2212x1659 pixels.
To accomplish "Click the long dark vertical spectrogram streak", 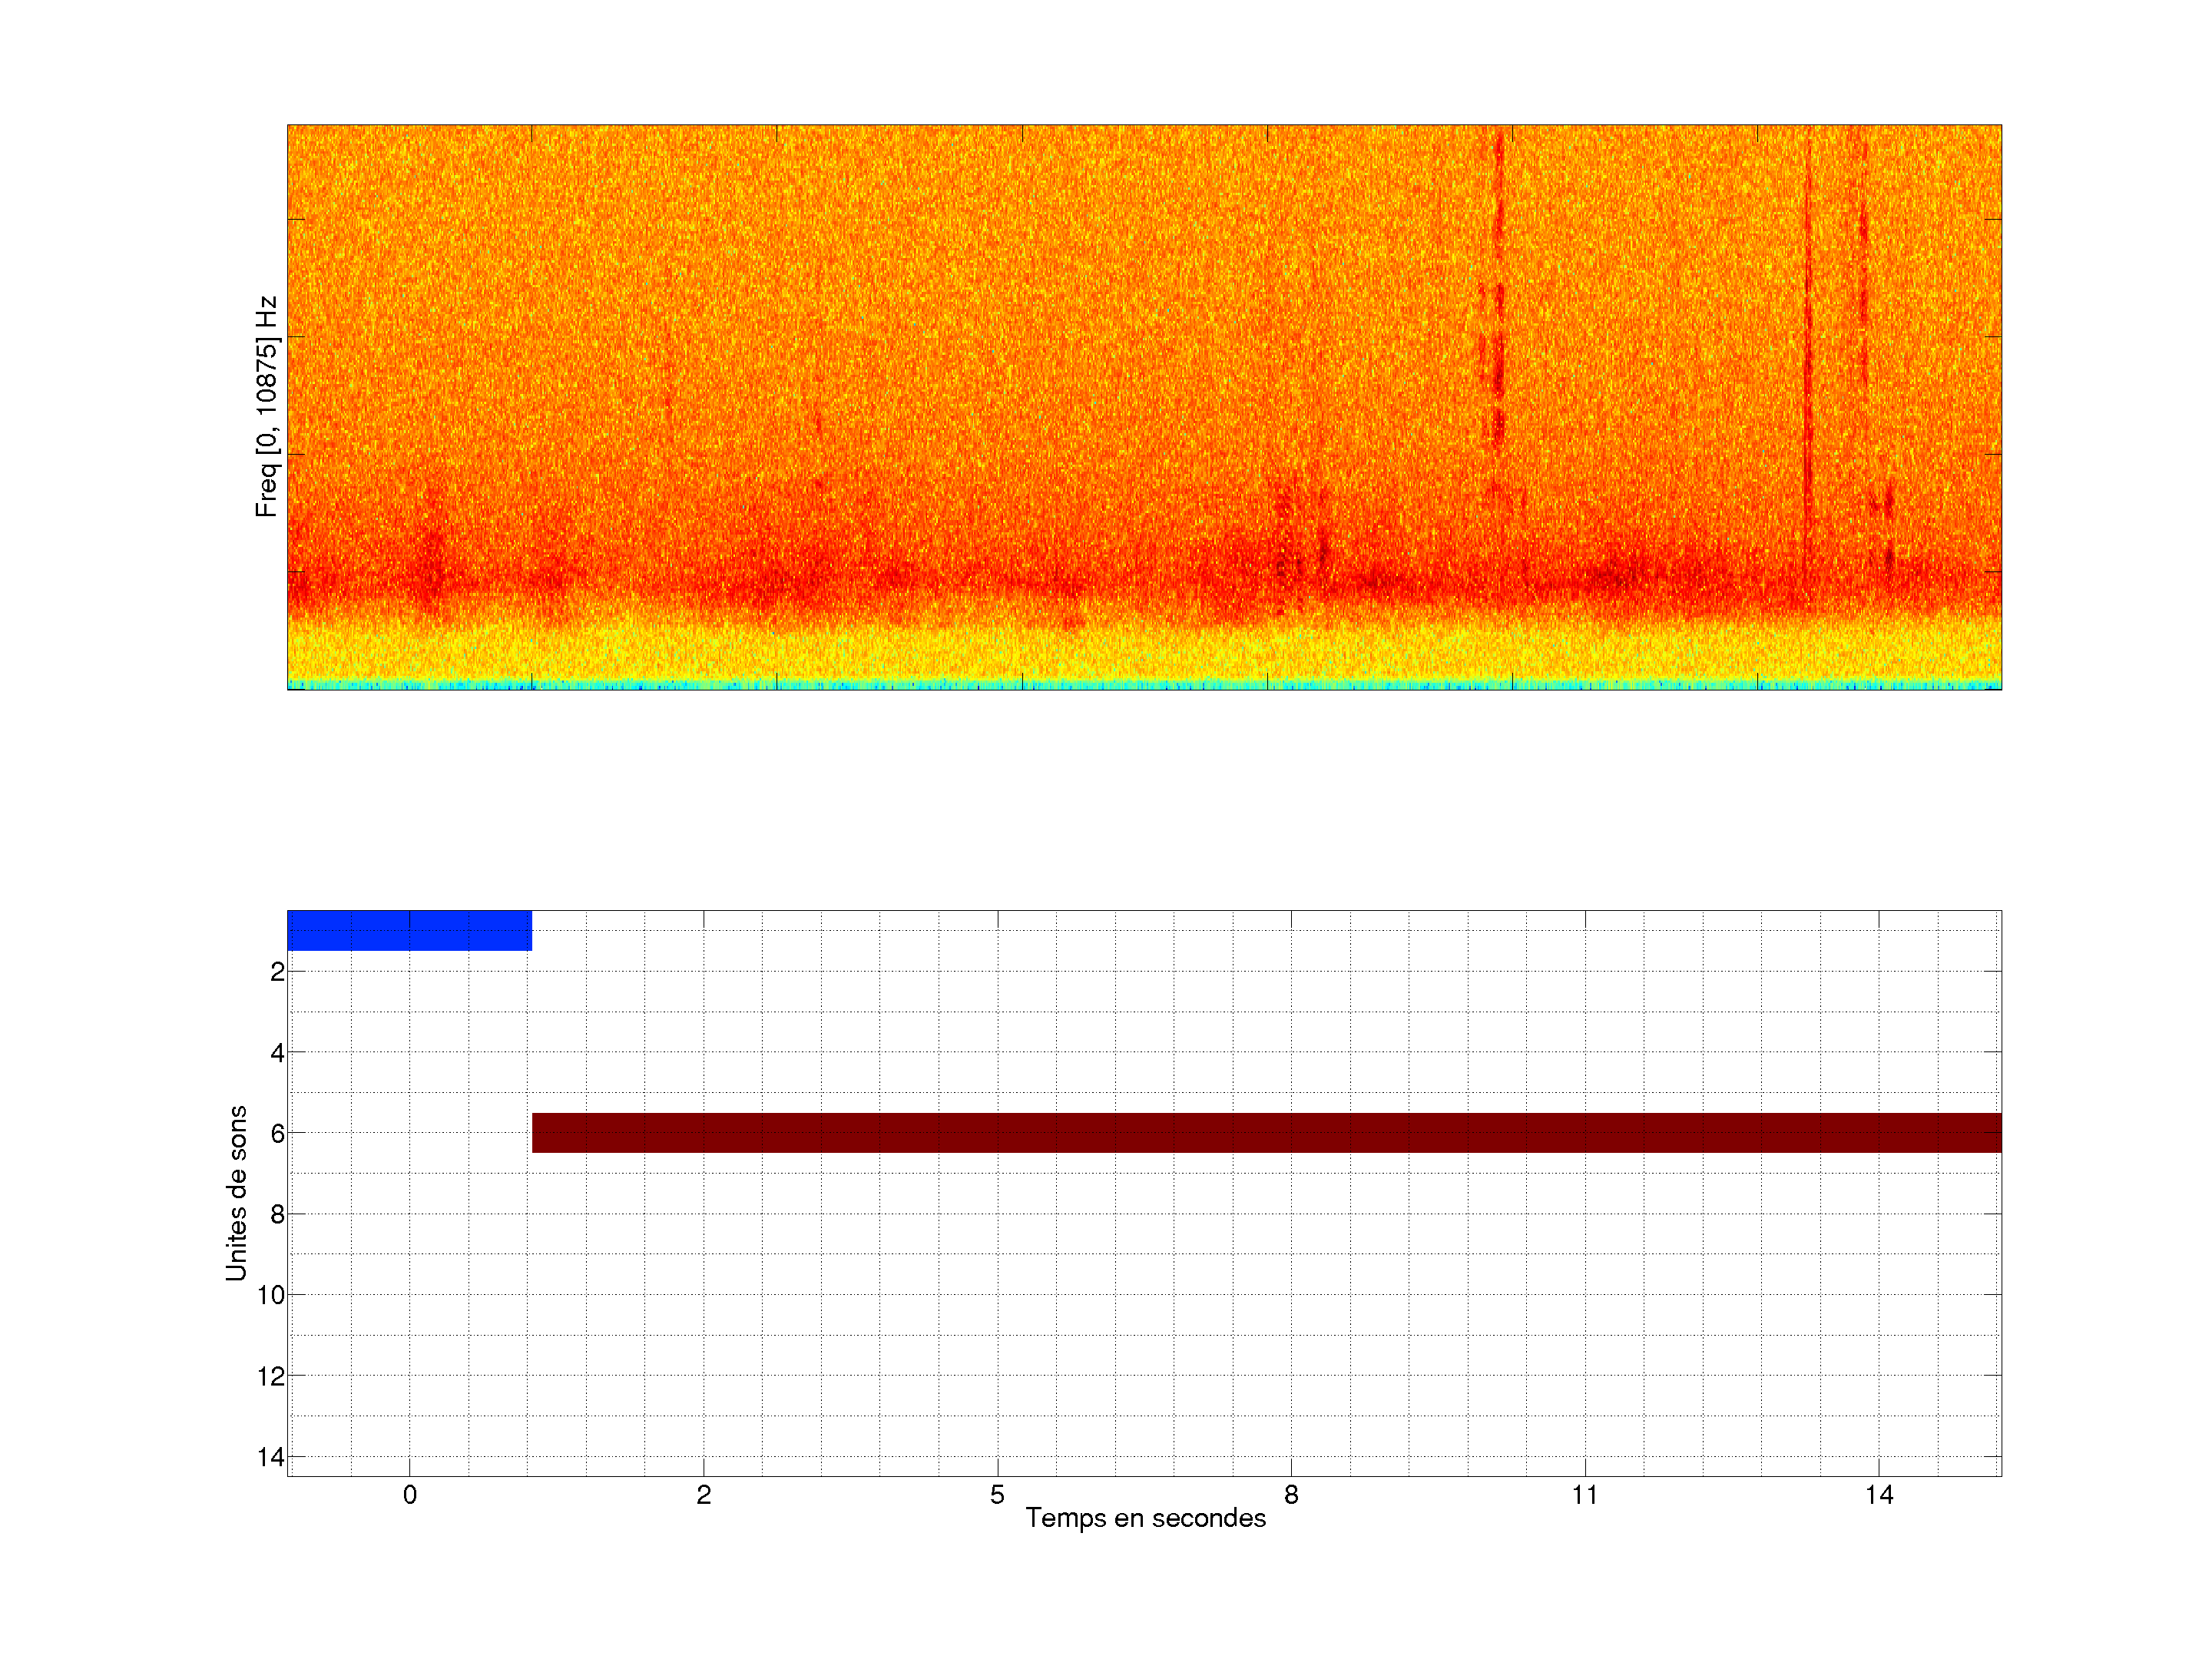I will (x=1807, y=360).
